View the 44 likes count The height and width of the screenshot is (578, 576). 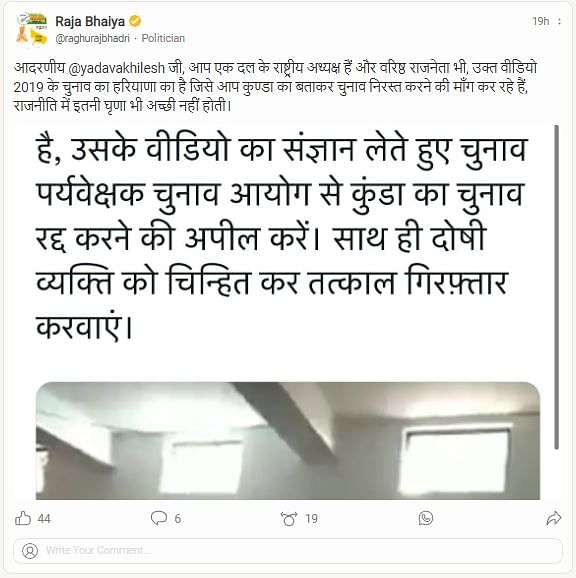point(44,519)
